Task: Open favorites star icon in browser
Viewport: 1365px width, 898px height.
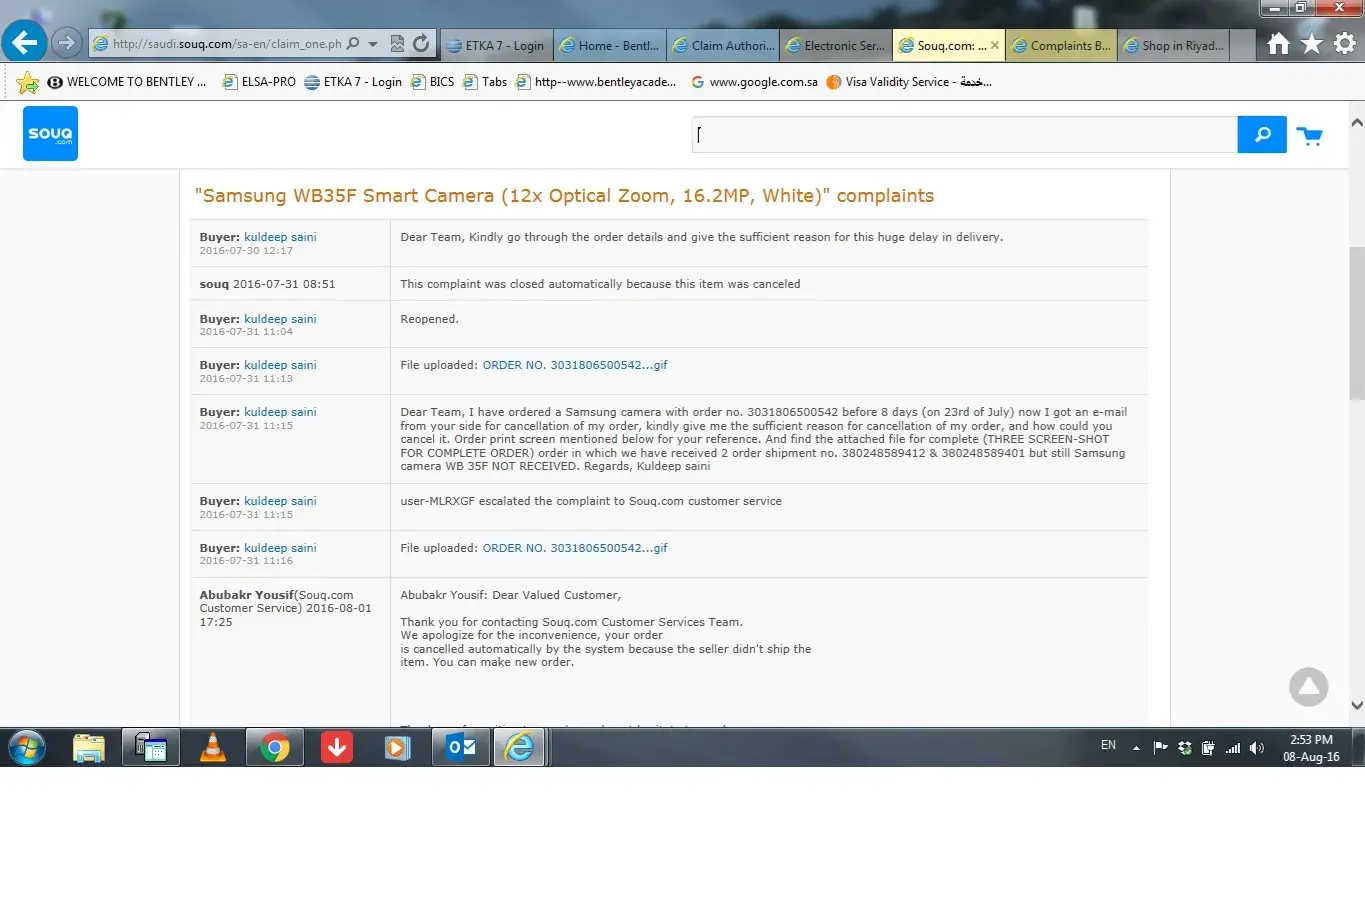Action: (x=1312, y=44)
